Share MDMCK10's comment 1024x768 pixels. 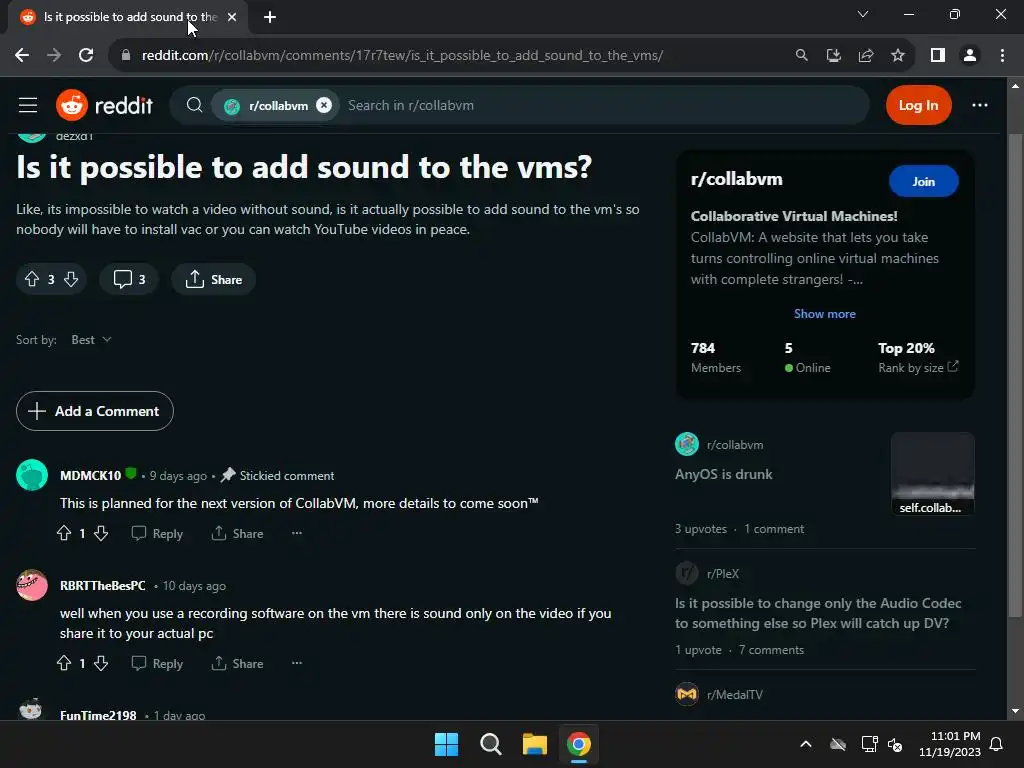click(x=237, y=534)
